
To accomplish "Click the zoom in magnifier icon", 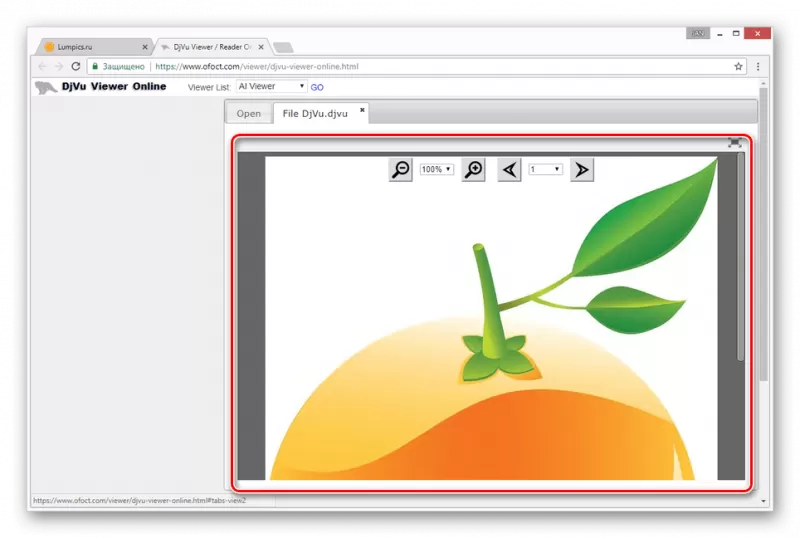I will (473, 169).
